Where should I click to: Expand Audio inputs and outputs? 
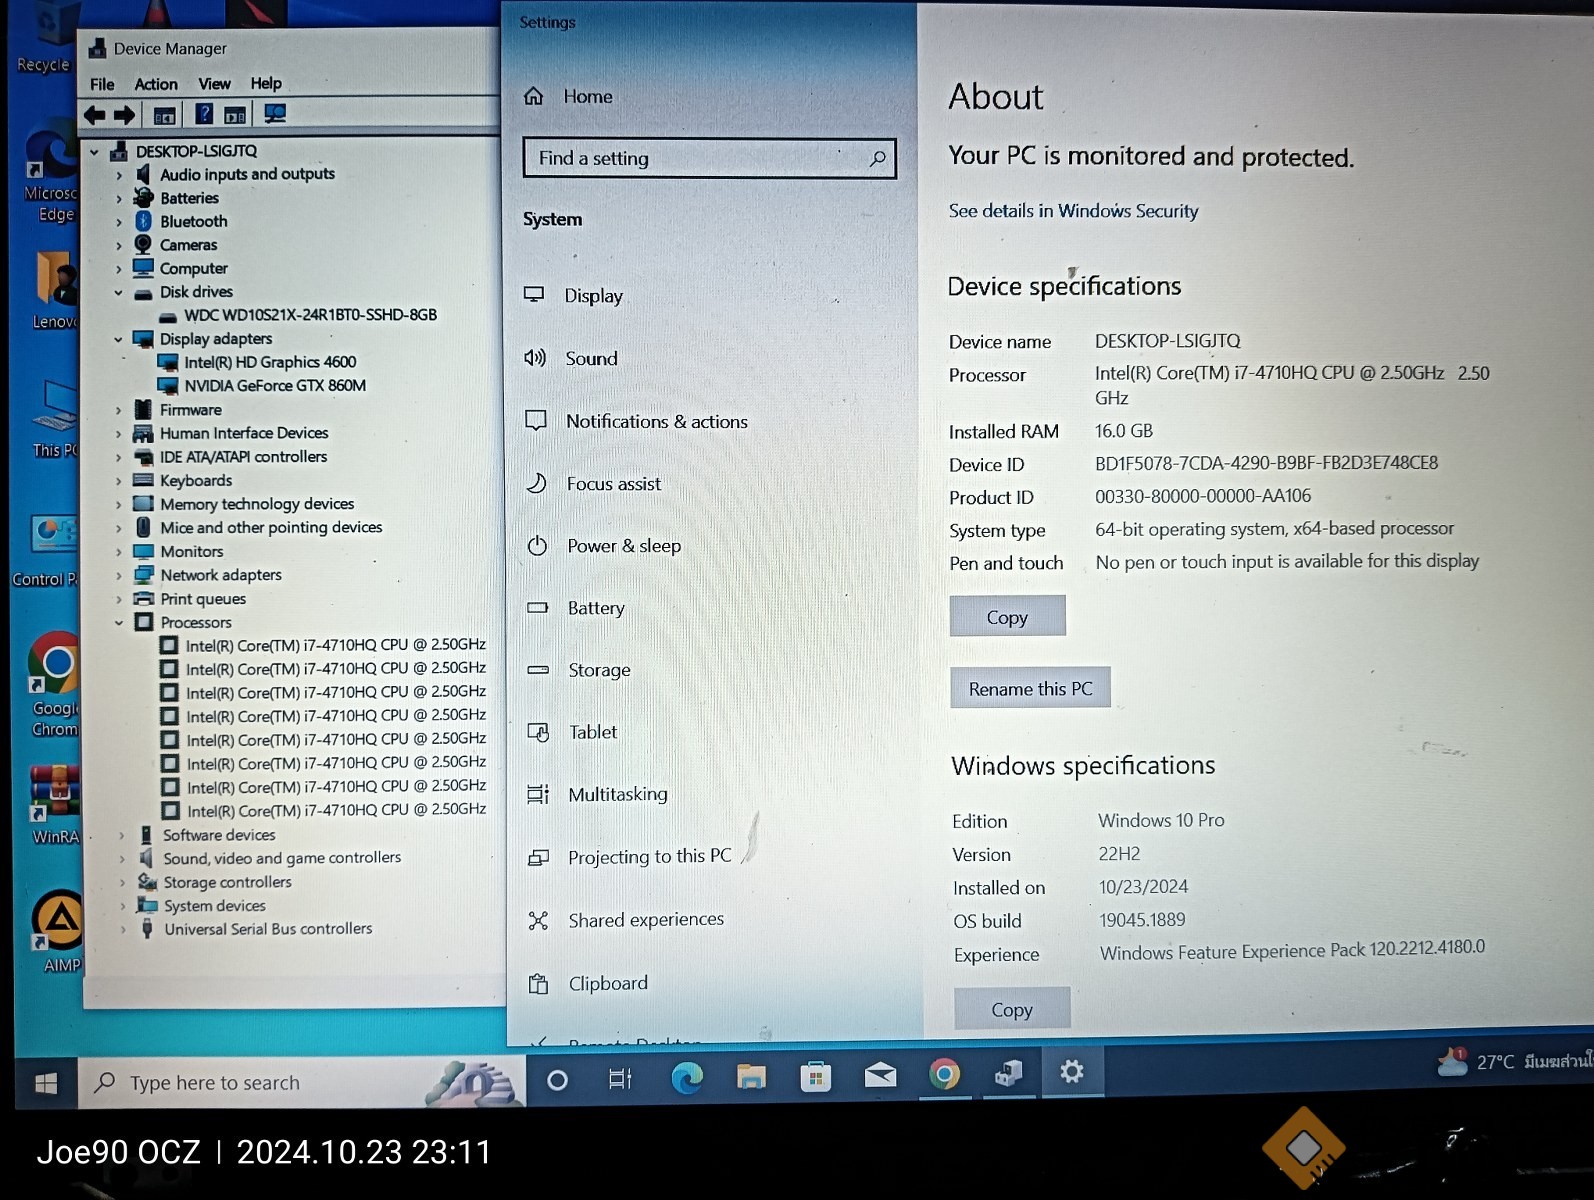118,175
